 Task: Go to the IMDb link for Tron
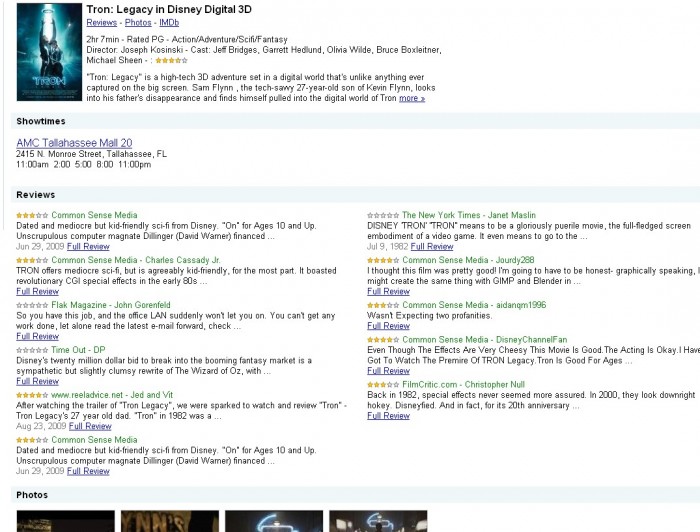point(170,22)
